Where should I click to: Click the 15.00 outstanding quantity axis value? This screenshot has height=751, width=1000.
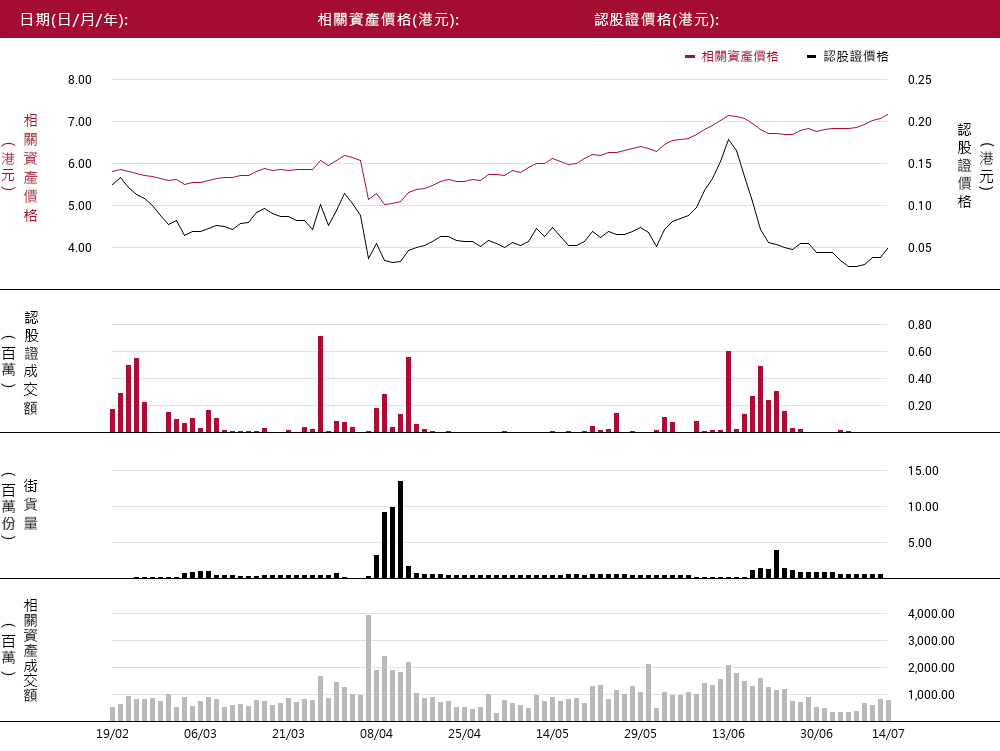point(923,471)
